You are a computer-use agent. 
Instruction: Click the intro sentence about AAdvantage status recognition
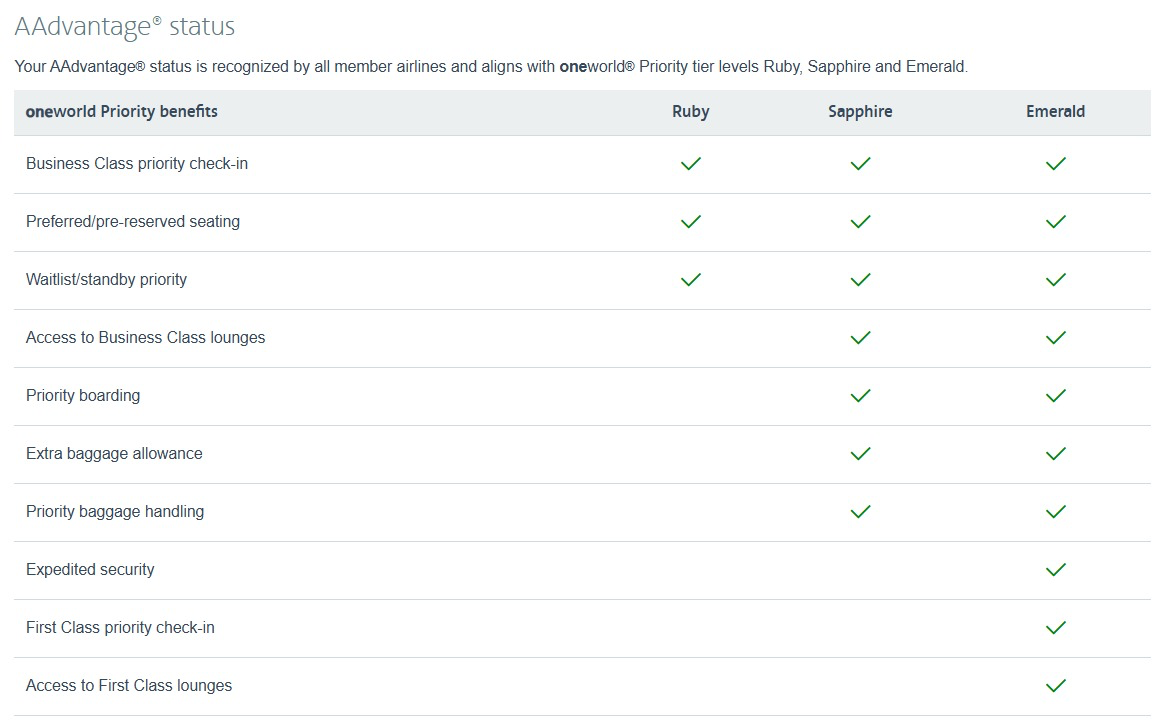coord(491,67)
